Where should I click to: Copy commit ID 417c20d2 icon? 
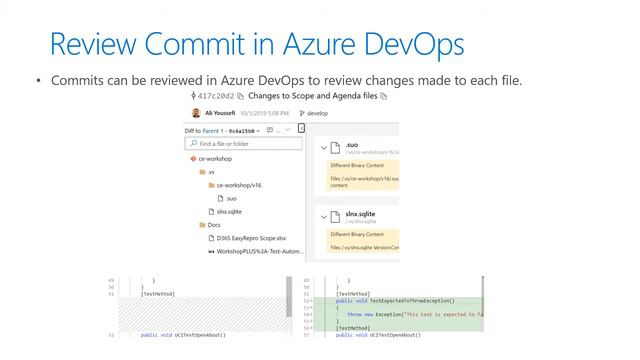[x=240, y=96]
